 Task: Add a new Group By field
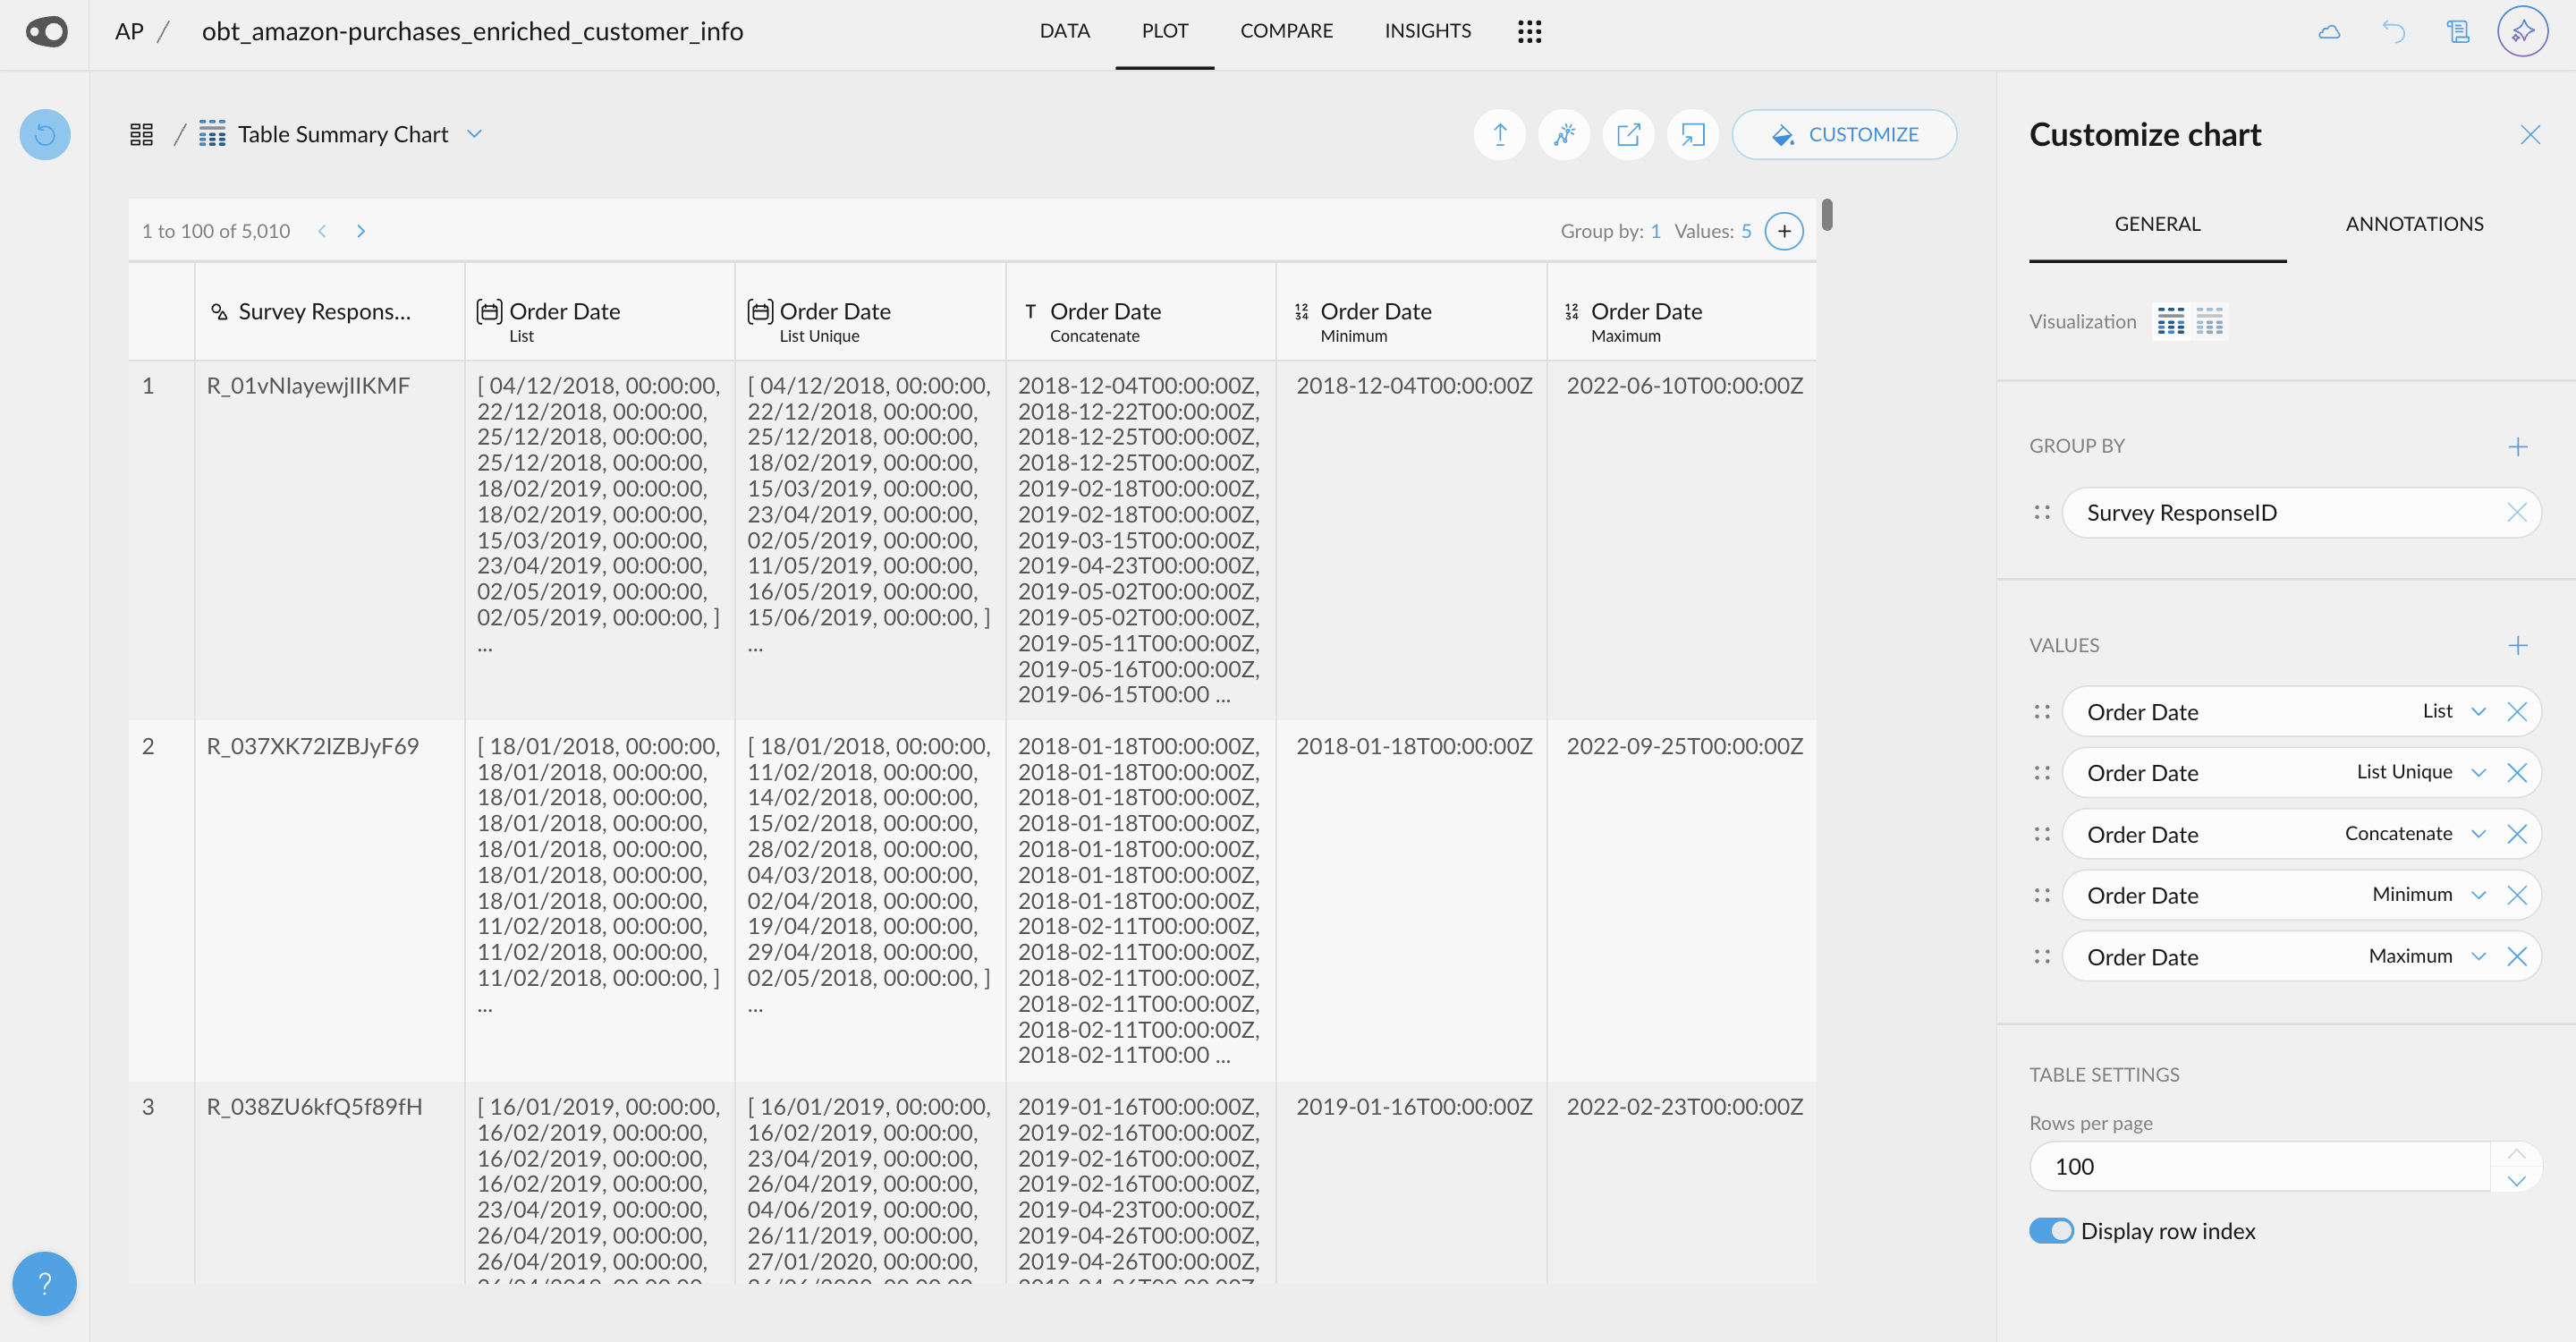point(2518,446)
